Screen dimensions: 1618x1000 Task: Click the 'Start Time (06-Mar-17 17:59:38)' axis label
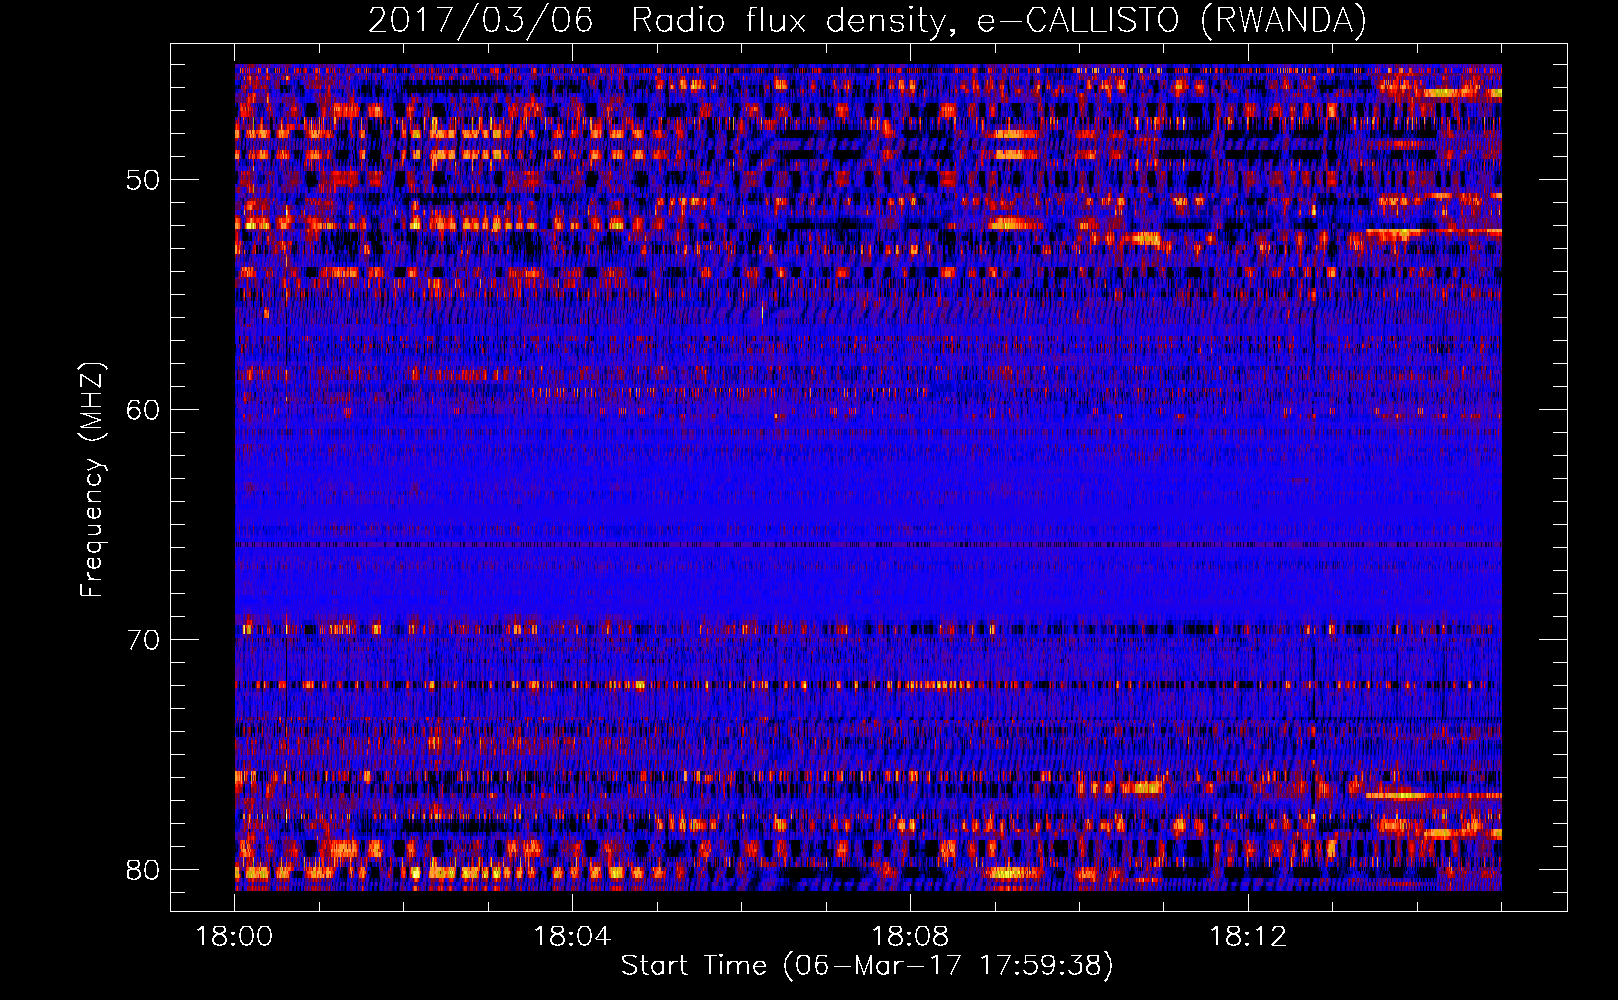pos(867,966)
